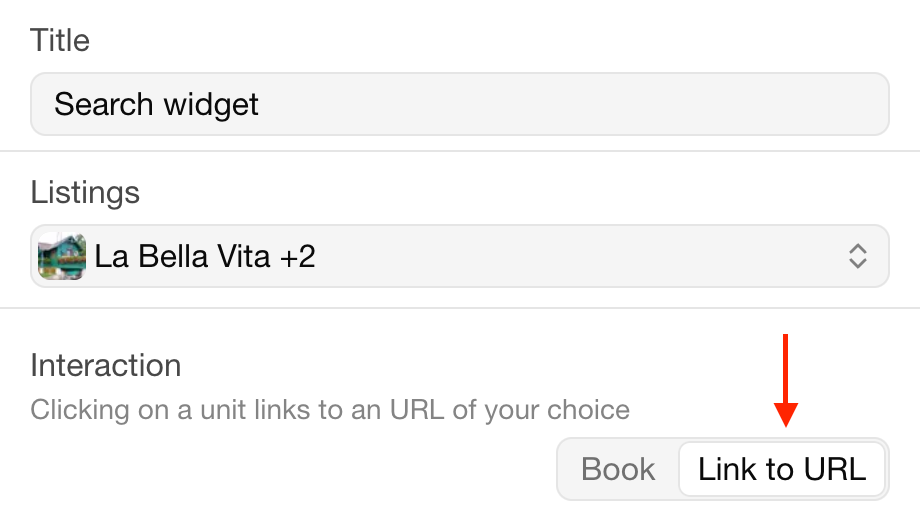Viewport: 920px width, 516px height.
Task: Open the Listings dropdown
Action: pyautogui.click(x=459, y=257)
